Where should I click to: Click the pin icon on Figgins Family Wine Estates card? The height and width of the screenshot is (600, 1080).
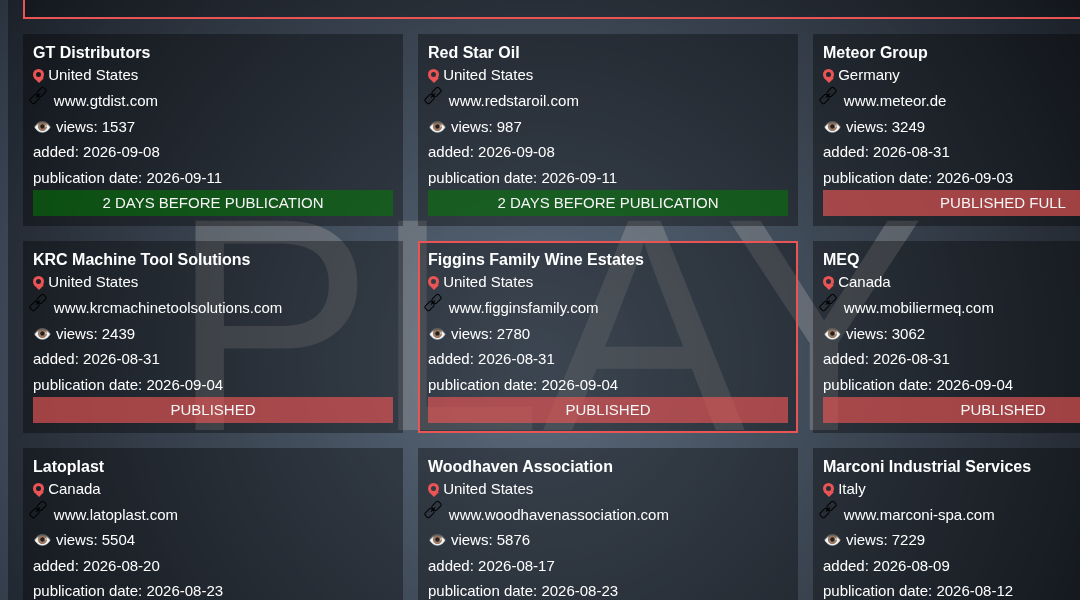click(x=433, y=282)
